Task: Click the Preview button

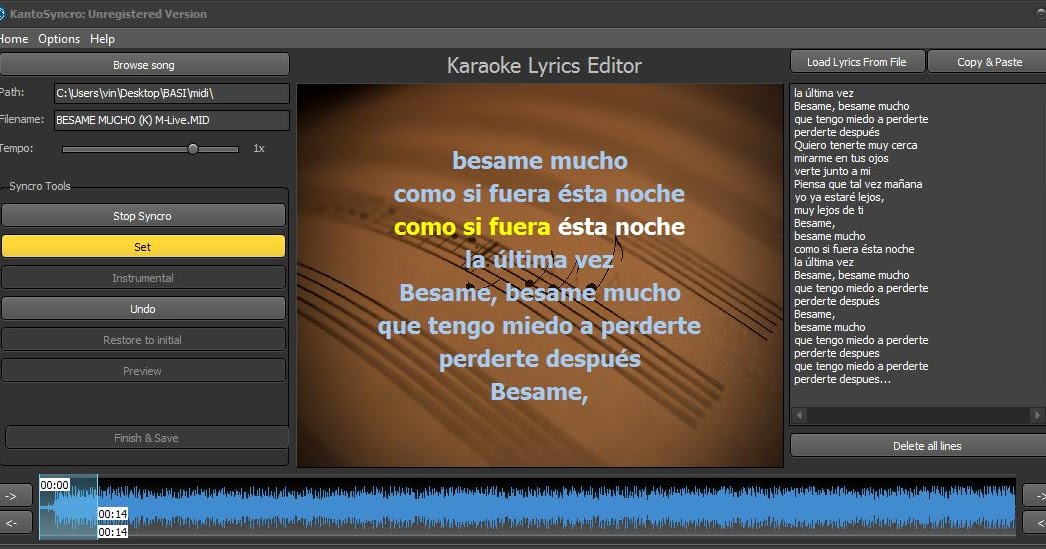Action: point(143,370)
